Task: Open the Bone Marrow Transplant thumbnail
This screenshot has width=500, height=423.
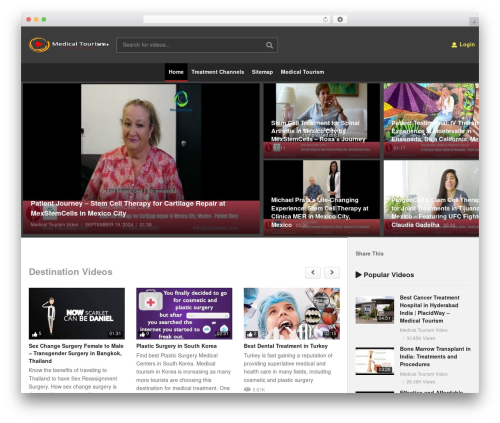Action: (x=375, y=361)
